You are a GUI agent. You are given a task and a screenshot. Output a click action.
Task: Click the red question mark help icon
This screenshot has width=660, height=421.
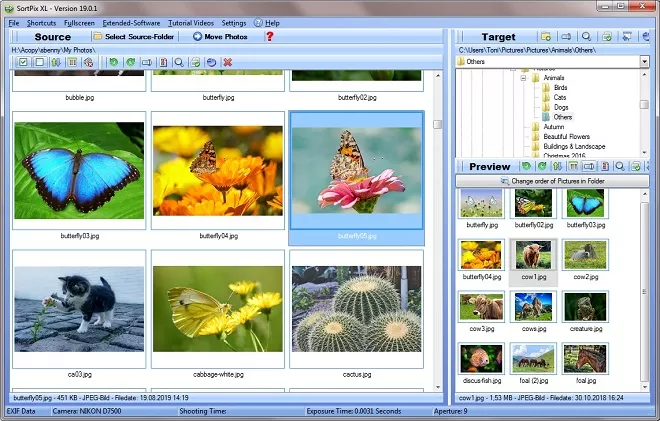(x=269, y=37)
